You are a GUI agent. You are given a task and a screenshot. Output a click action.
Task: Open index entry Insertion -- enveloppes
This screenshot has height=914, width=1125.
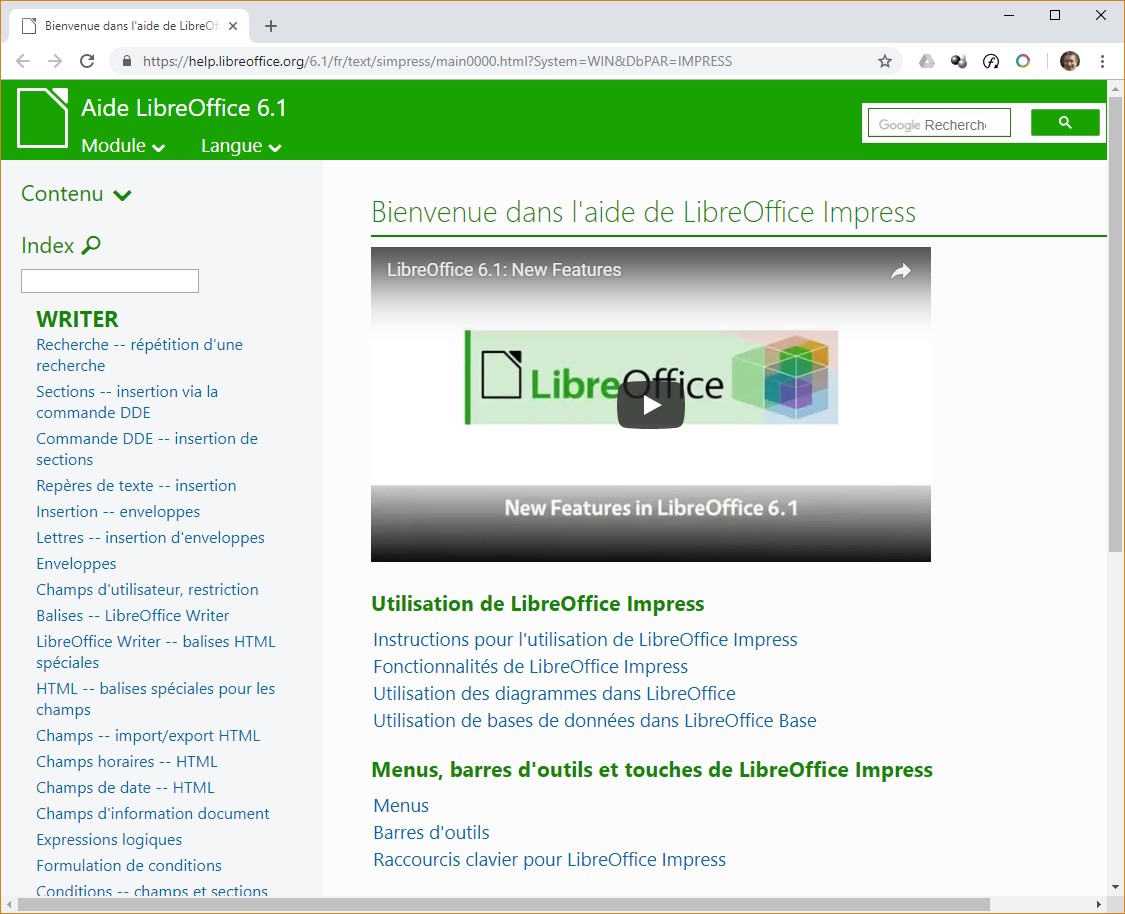(x=118, y=512)
